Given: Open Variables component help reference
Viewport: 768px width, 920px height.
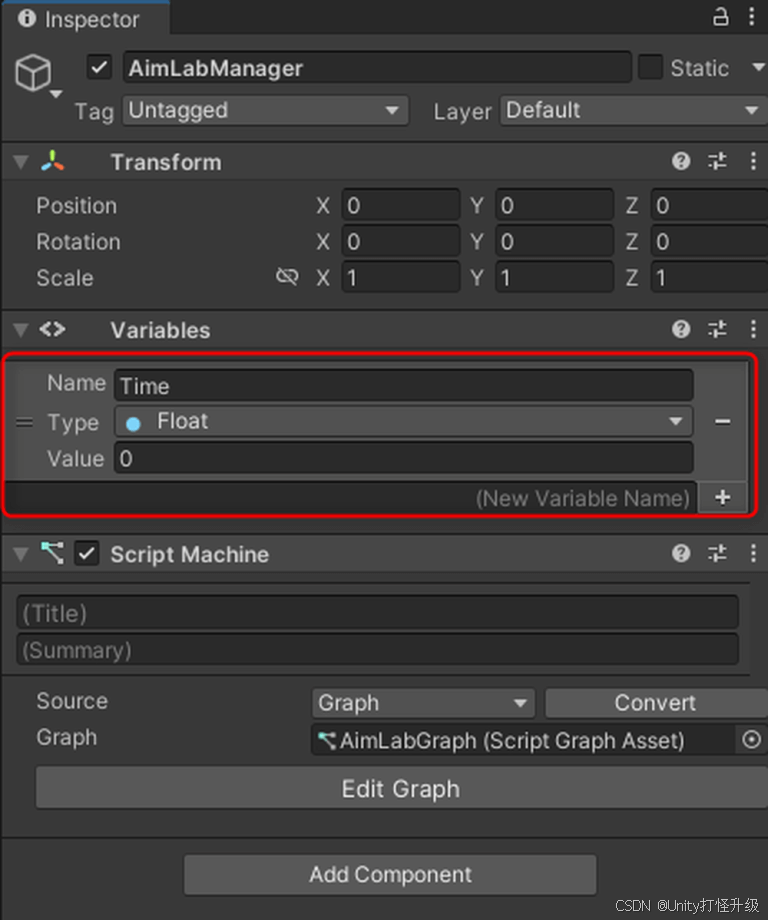Looking at the screenshot, I should point(681,329).
